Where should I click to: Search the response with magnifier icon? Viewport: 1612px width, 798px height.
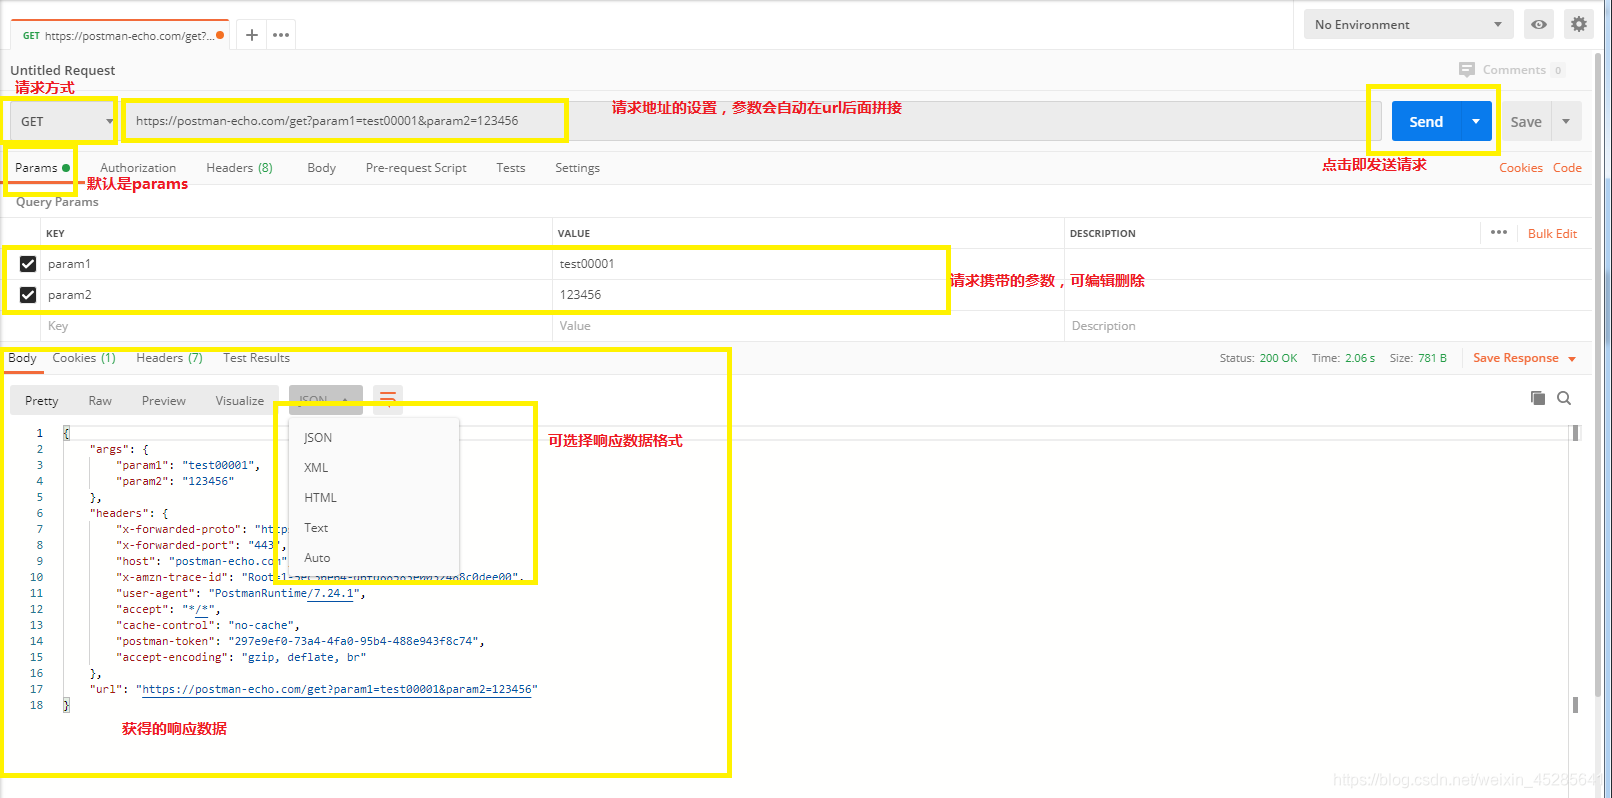1564,398
